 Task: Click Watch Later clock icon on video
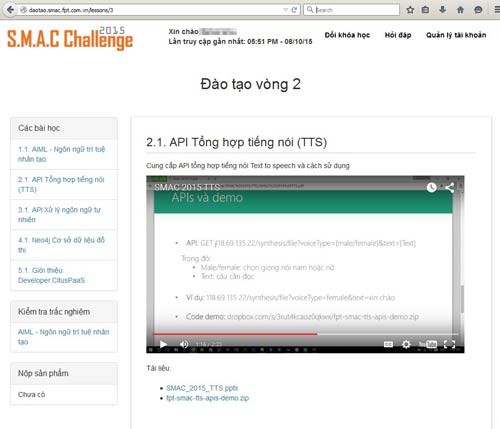[x=431, y=187]
